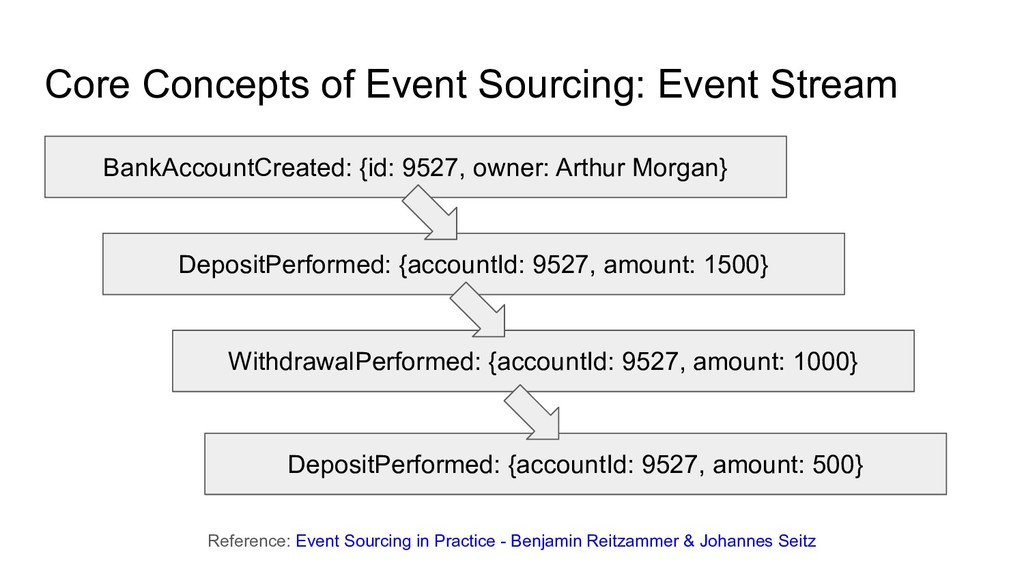Select the DepositPerformed box with amount 500
This screenshot has width=1024, height=576.
pyautogui.click(x=575, y=464)
